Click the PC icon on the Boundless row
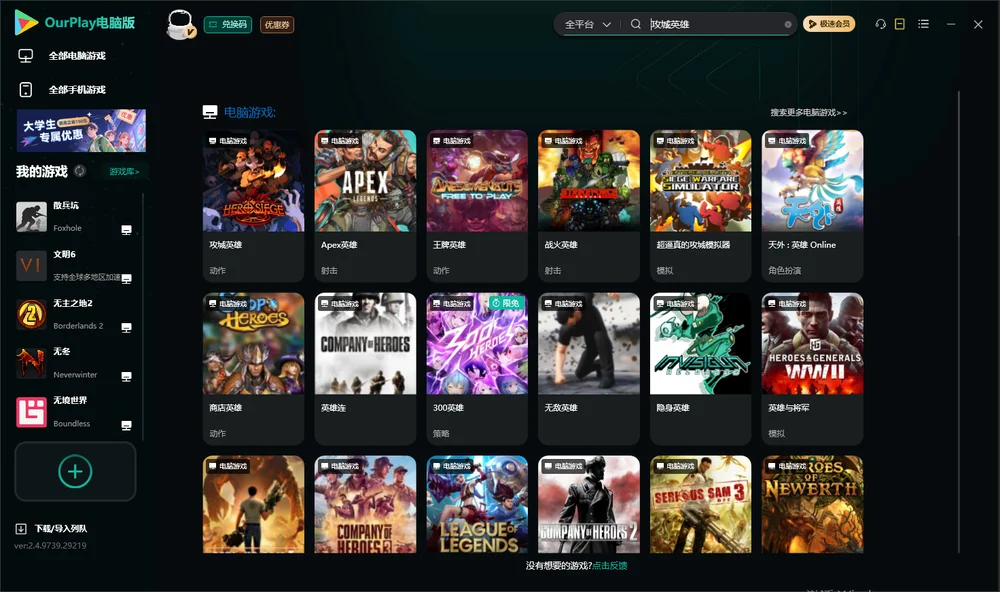Viewport: 1000px width, 592px height. tap(126, 426)
